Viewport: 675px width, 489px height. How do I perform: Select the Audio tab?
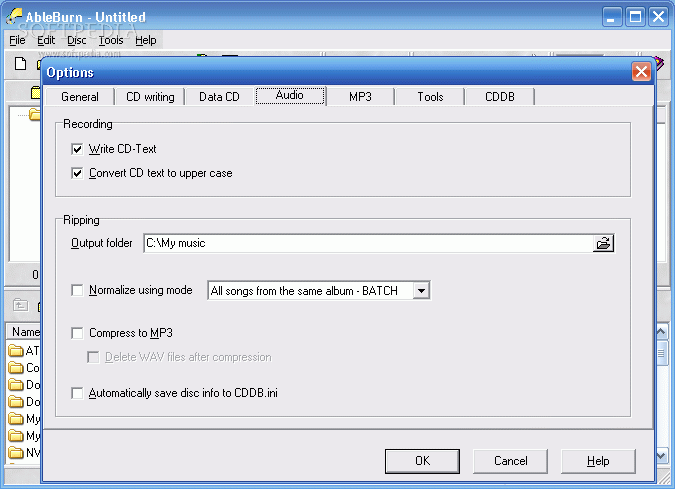290,95
